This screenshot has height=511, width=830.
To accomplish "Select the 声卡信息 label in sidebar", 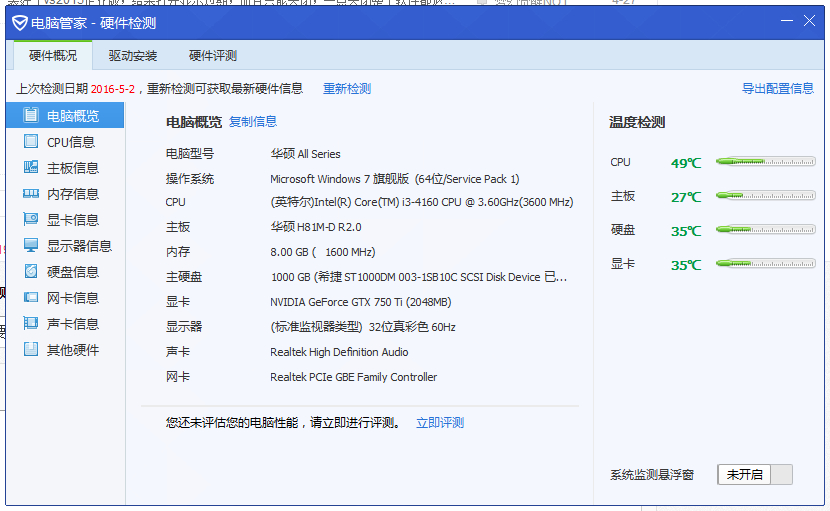I will (73, 324).
